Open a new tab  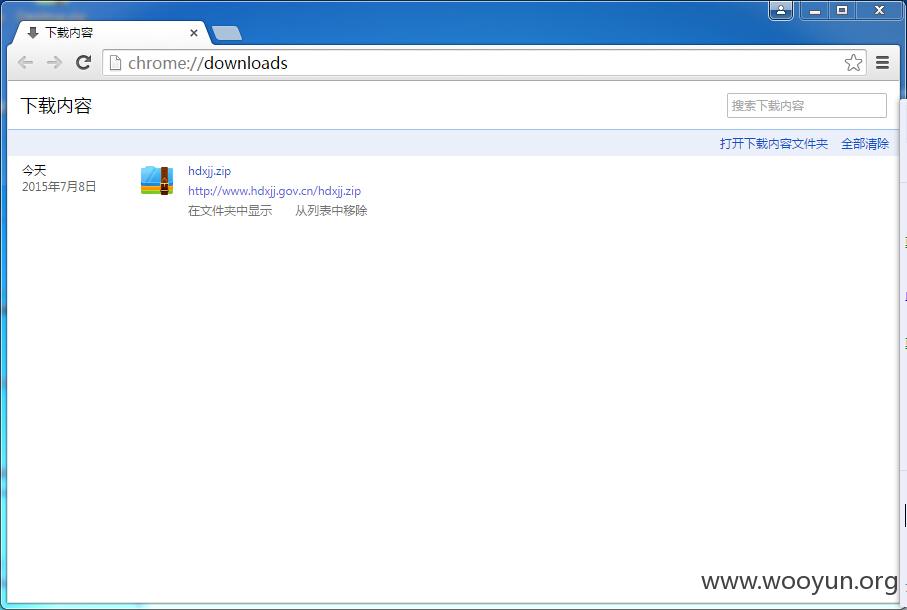point(227,34)
